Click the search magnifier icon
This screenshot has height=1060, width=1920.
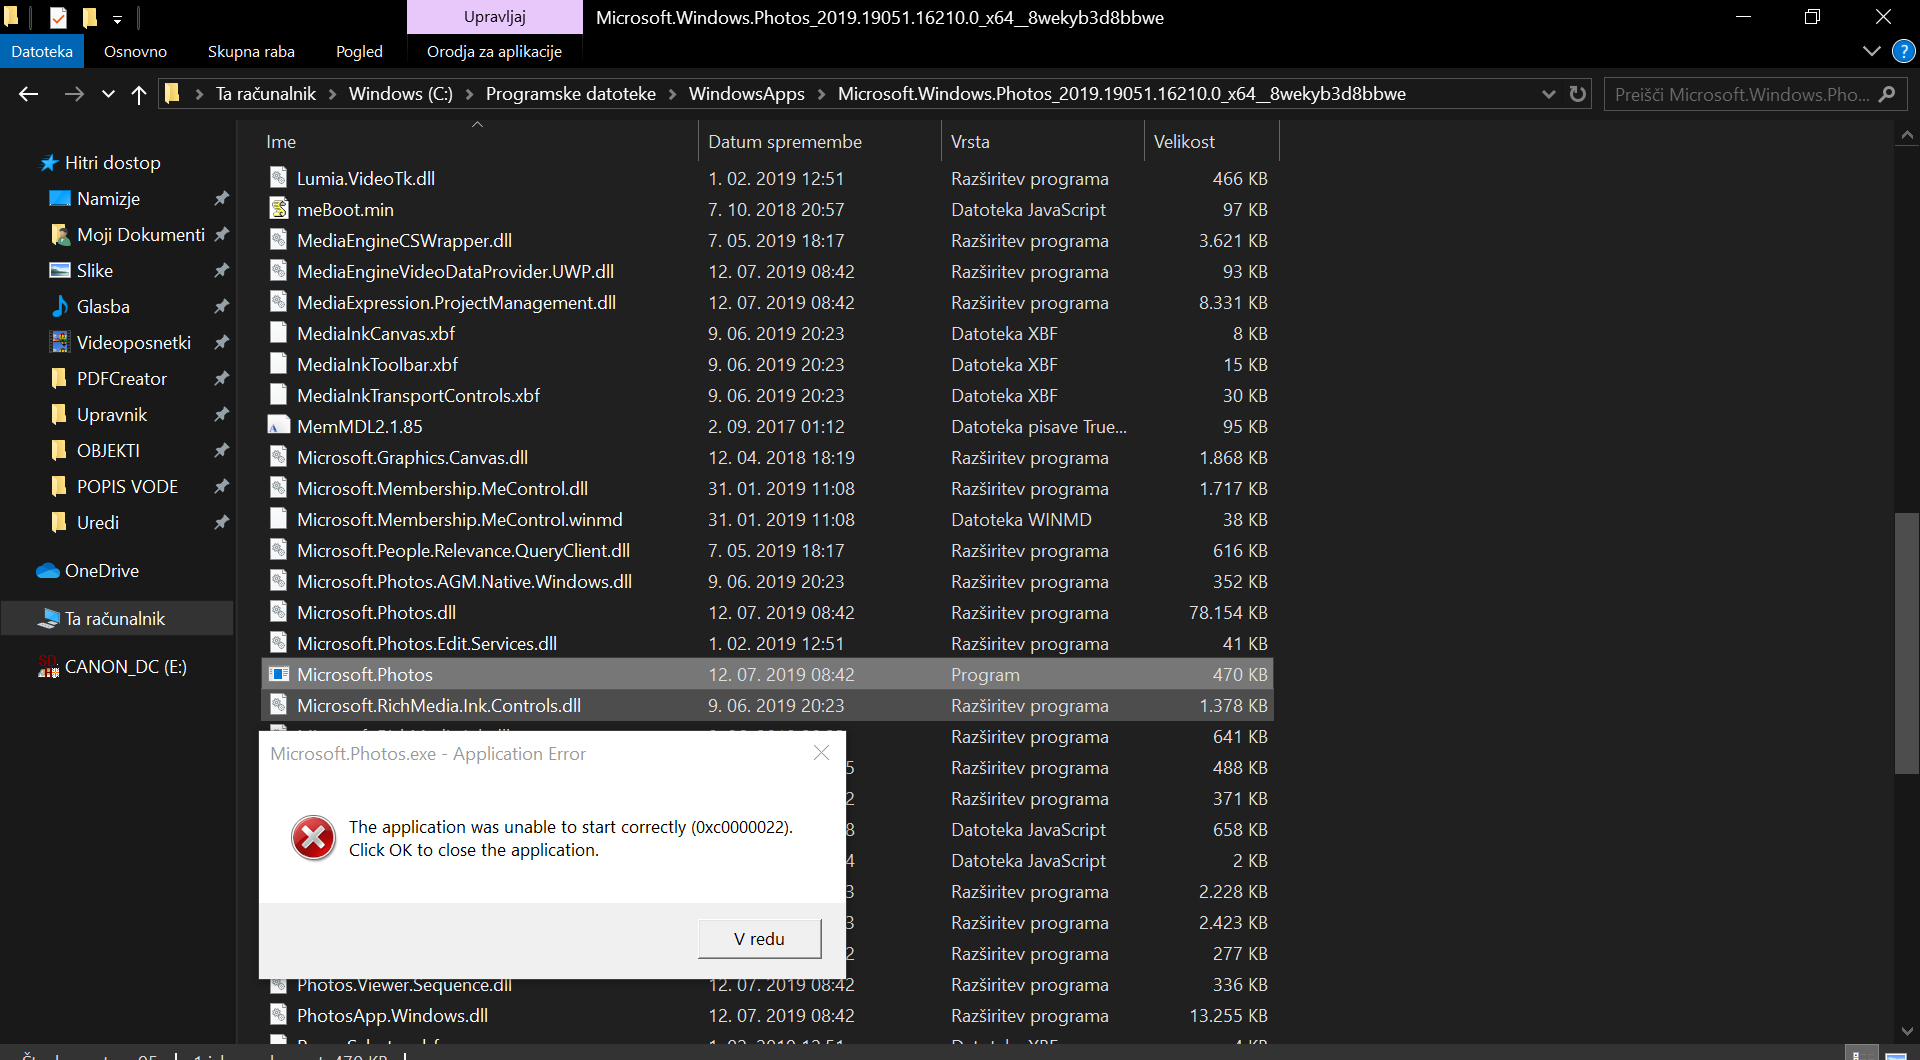click(x=1887, y=94)
